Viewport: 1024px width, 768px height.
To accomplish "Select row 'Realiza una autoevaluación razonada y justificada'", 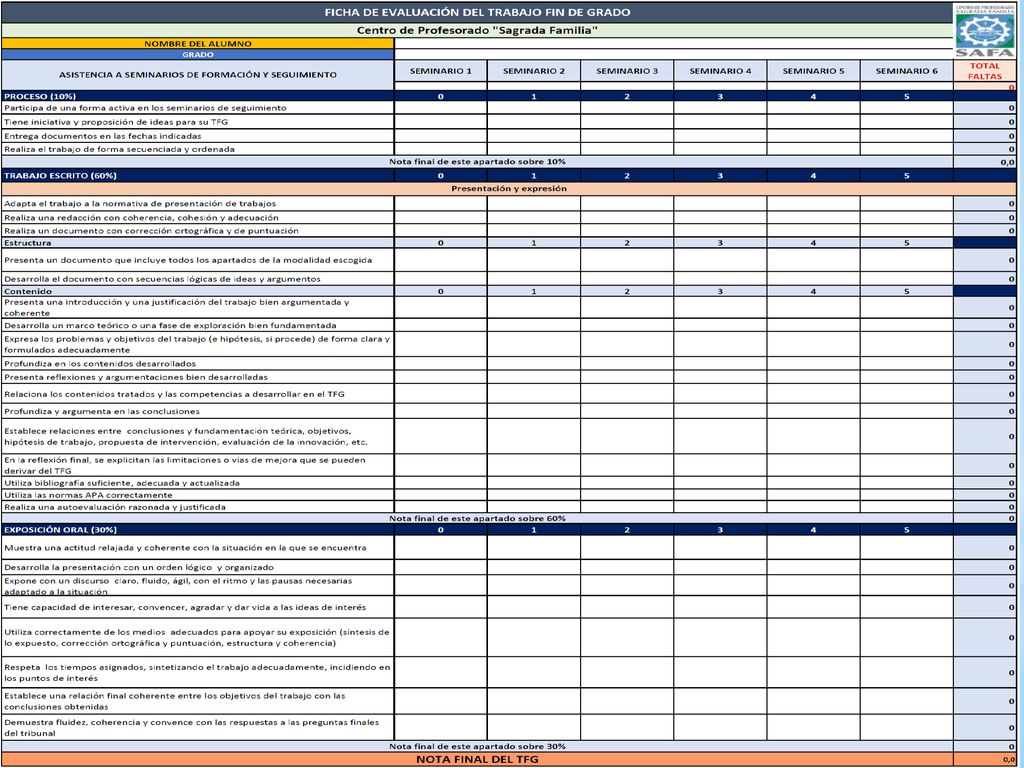I will click(509, 507).
